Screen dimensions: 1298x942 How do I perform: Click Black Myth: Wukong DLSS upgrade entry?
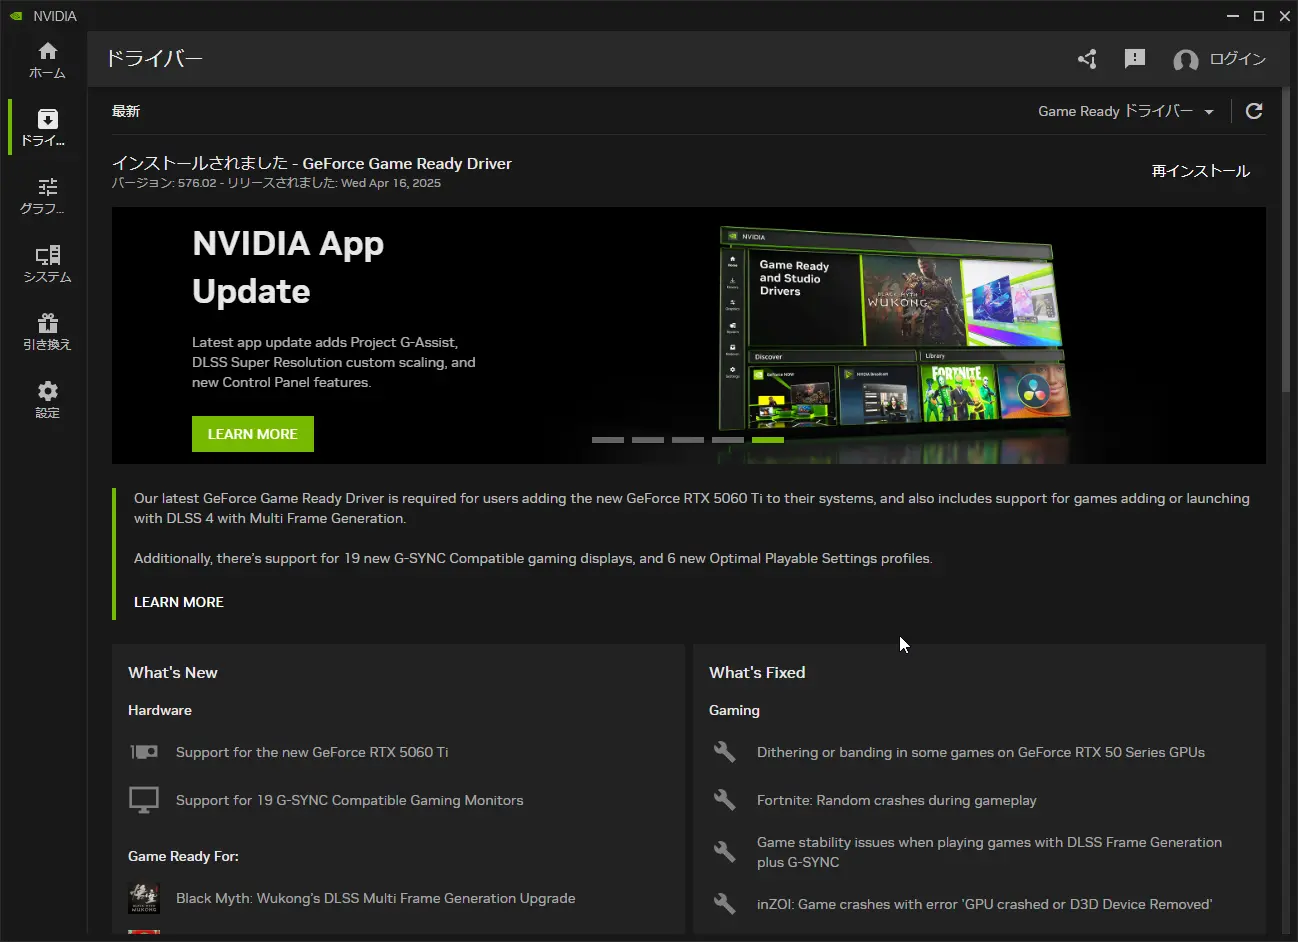coord(376,898)
